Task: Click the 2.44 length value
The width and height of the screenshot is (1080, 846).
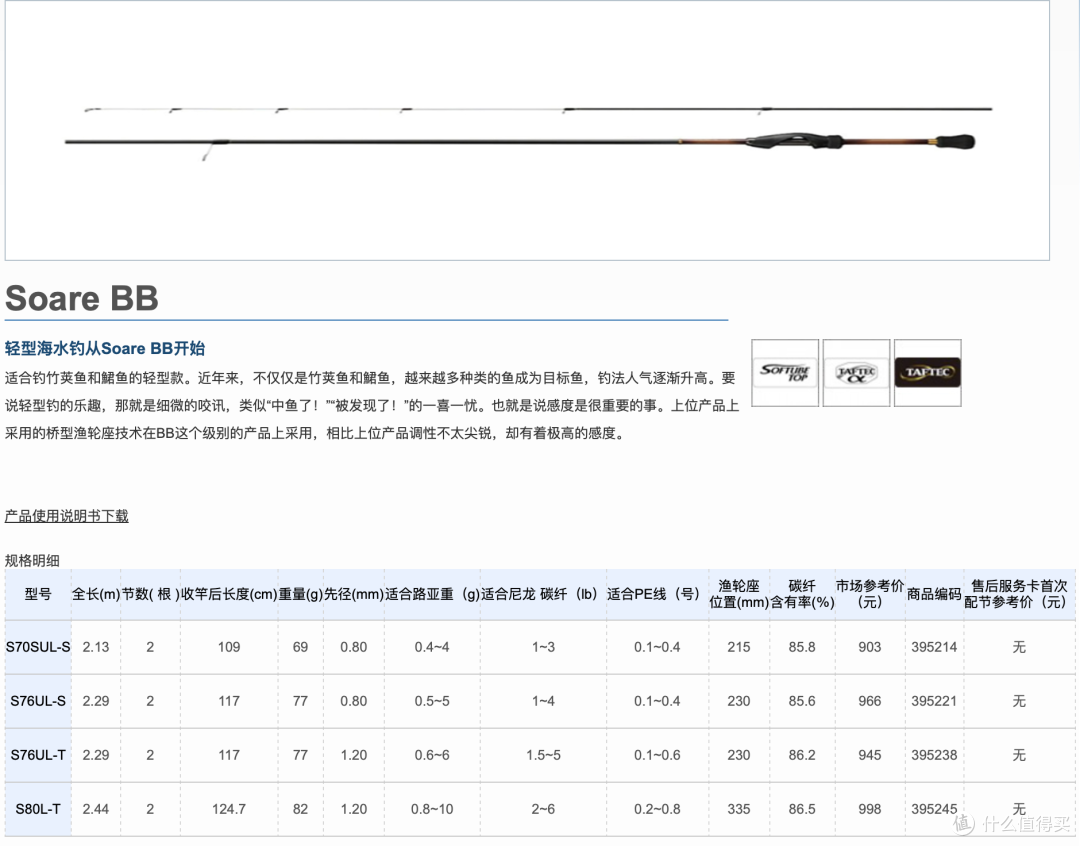Action: tap(96, 809)
